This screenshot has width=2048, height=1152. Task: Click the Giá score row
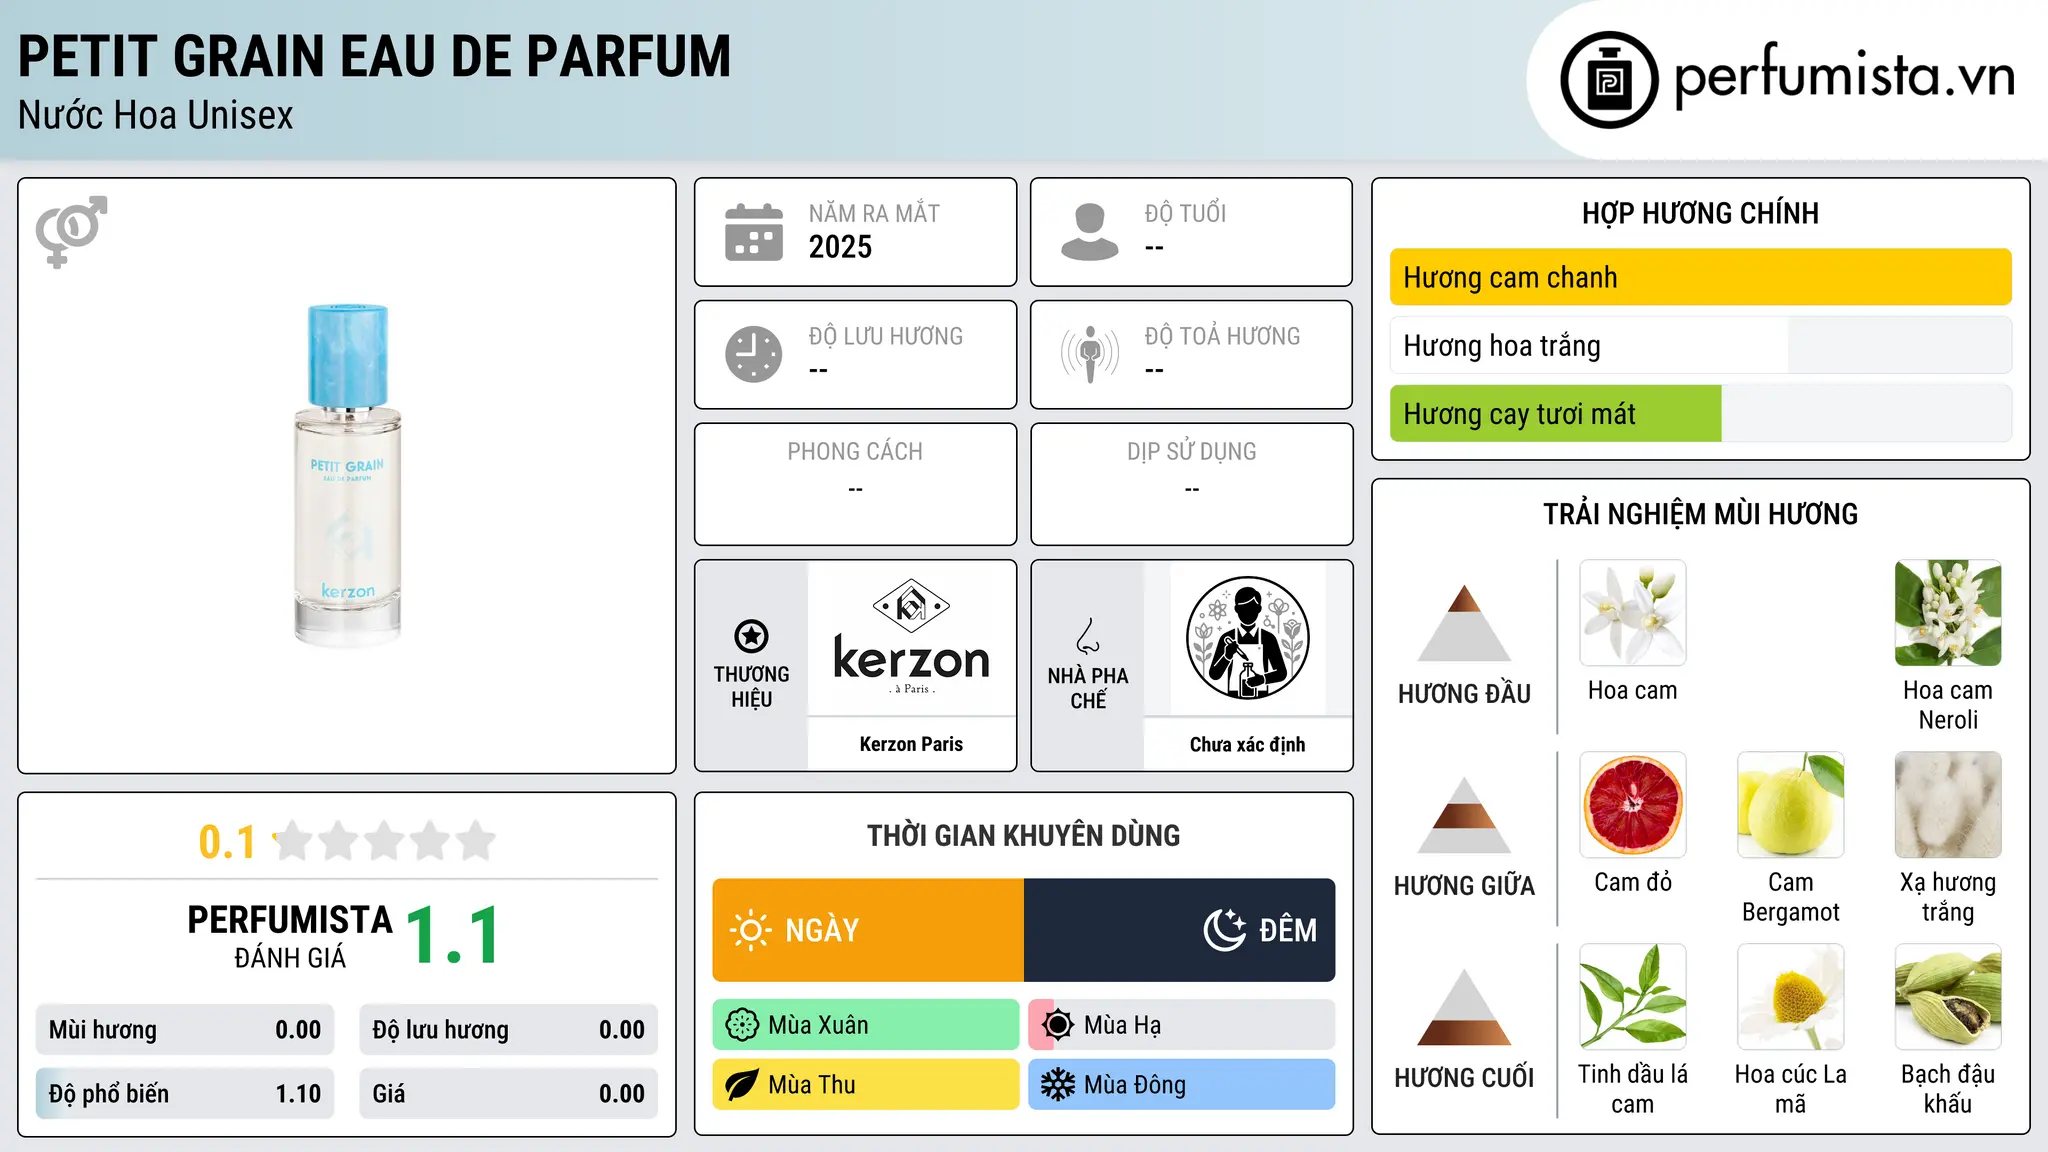[508, 1094]
